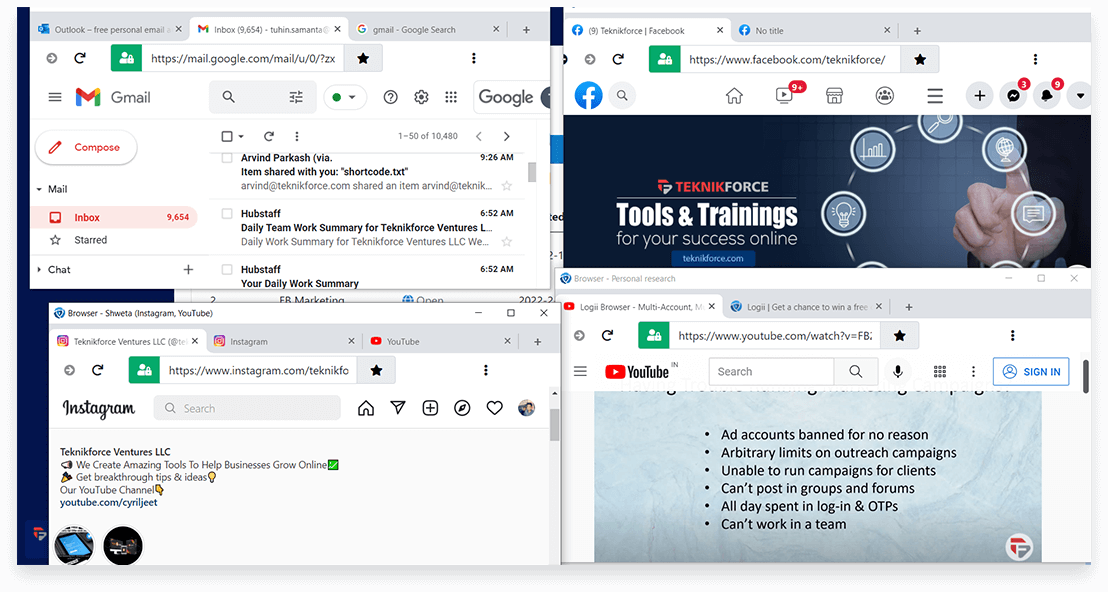
Task: Reload the Gmail browser page
Action: click(80, 58)
